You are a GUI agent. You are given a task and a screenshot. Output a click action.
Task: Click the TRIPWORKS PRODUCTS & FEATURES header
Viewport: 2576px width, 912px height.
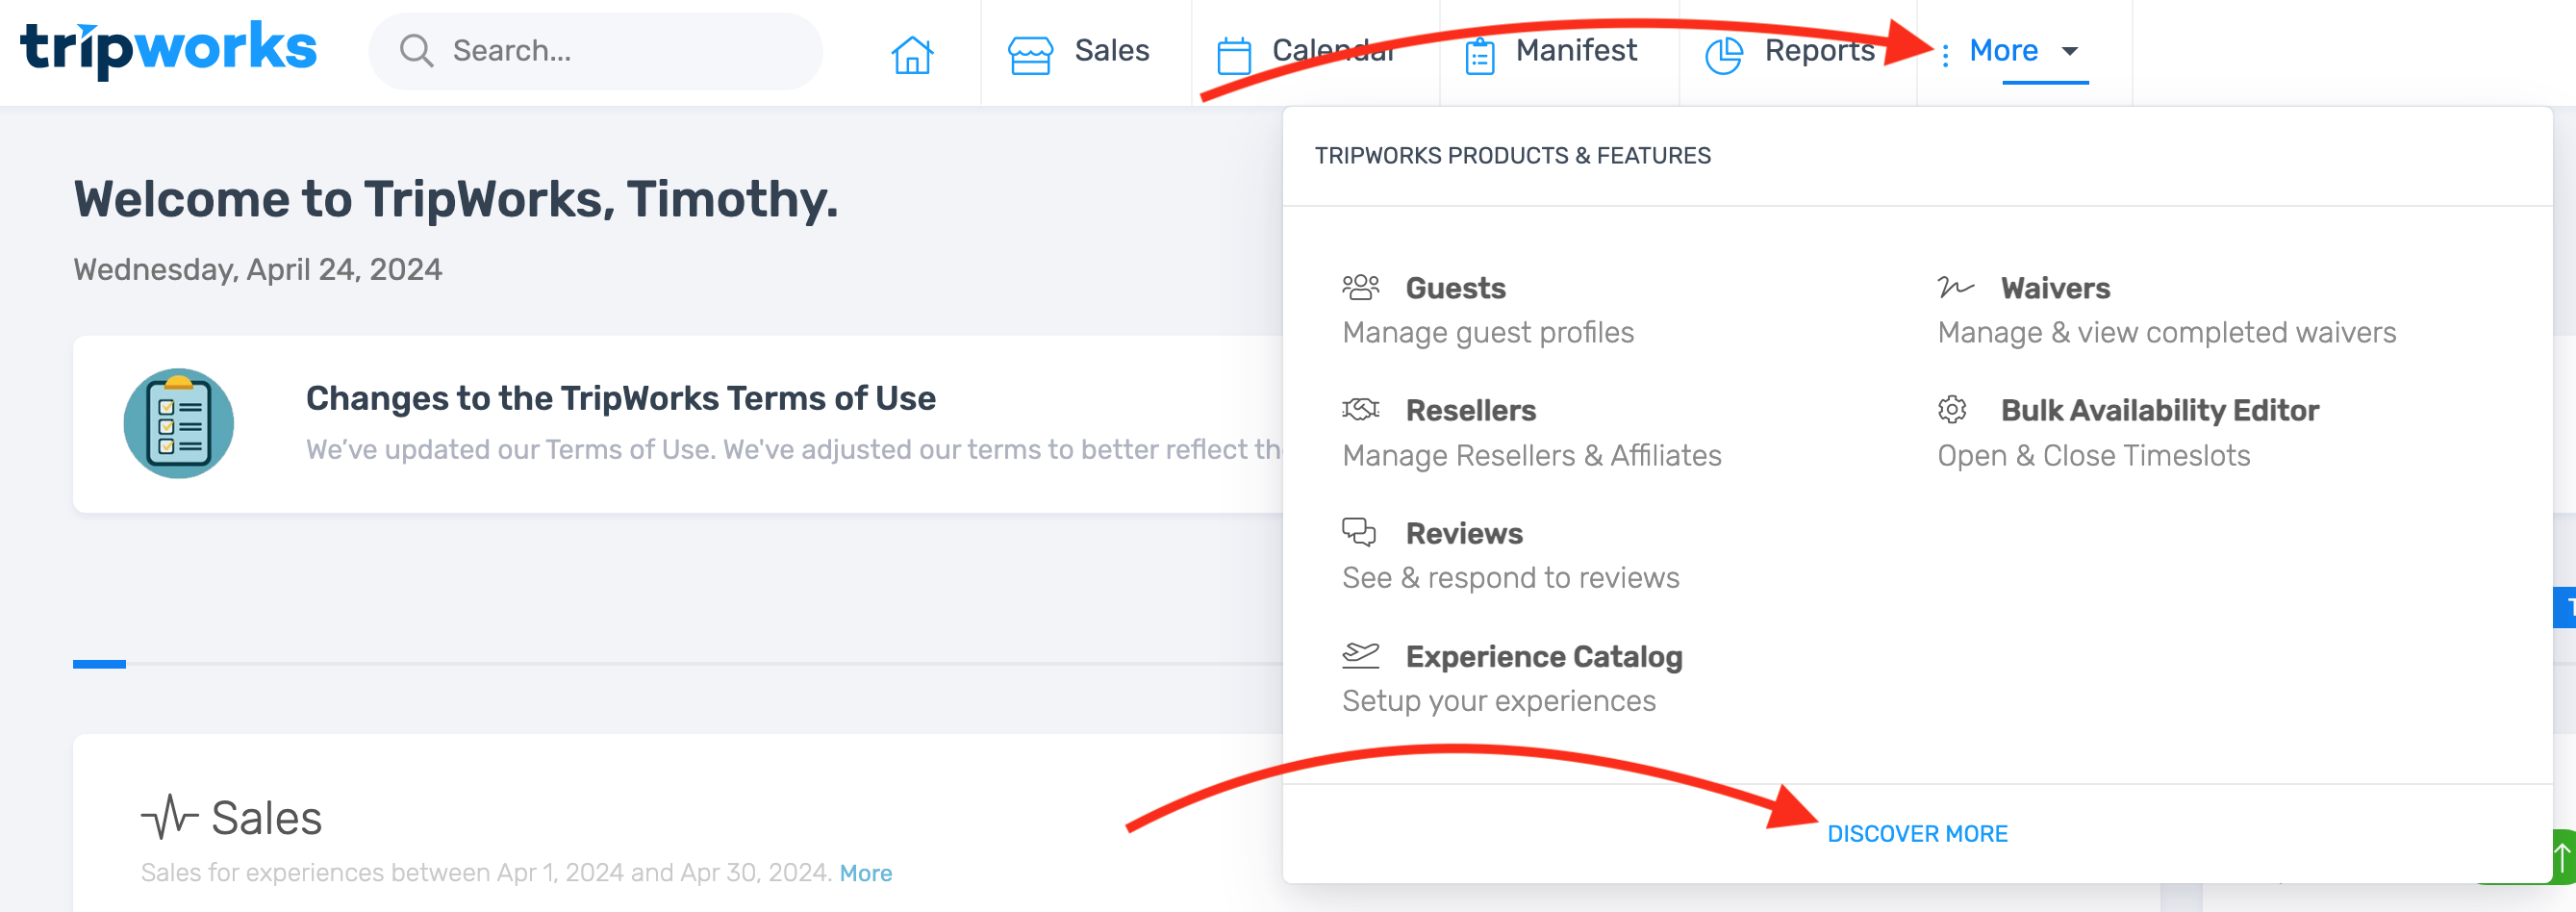(1512, 156)
